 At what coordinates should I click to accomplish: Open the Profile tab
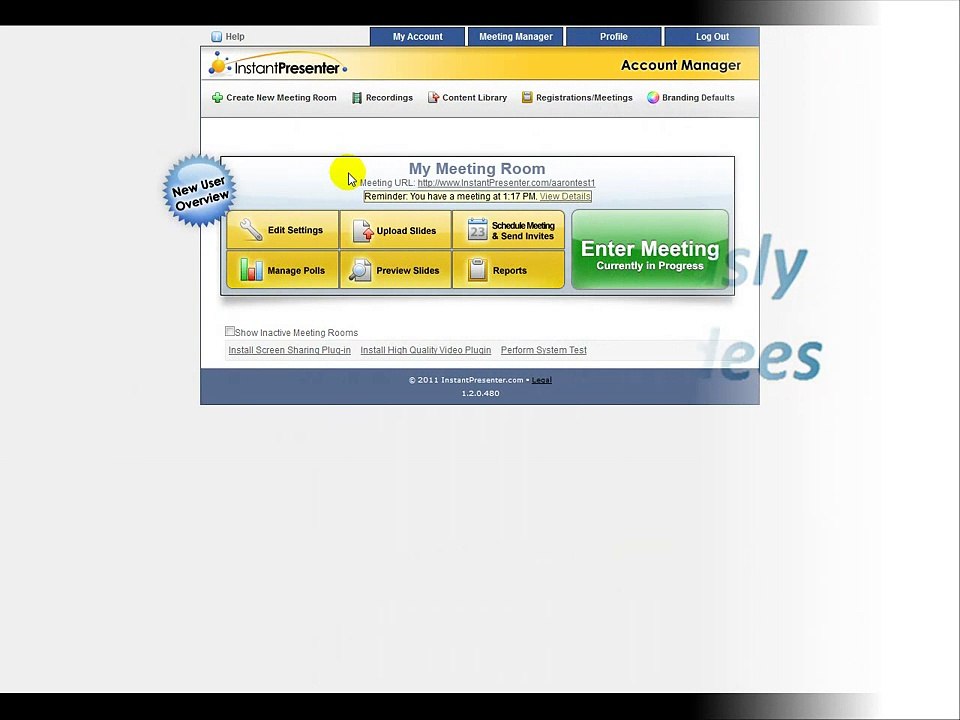pos(613,37)
